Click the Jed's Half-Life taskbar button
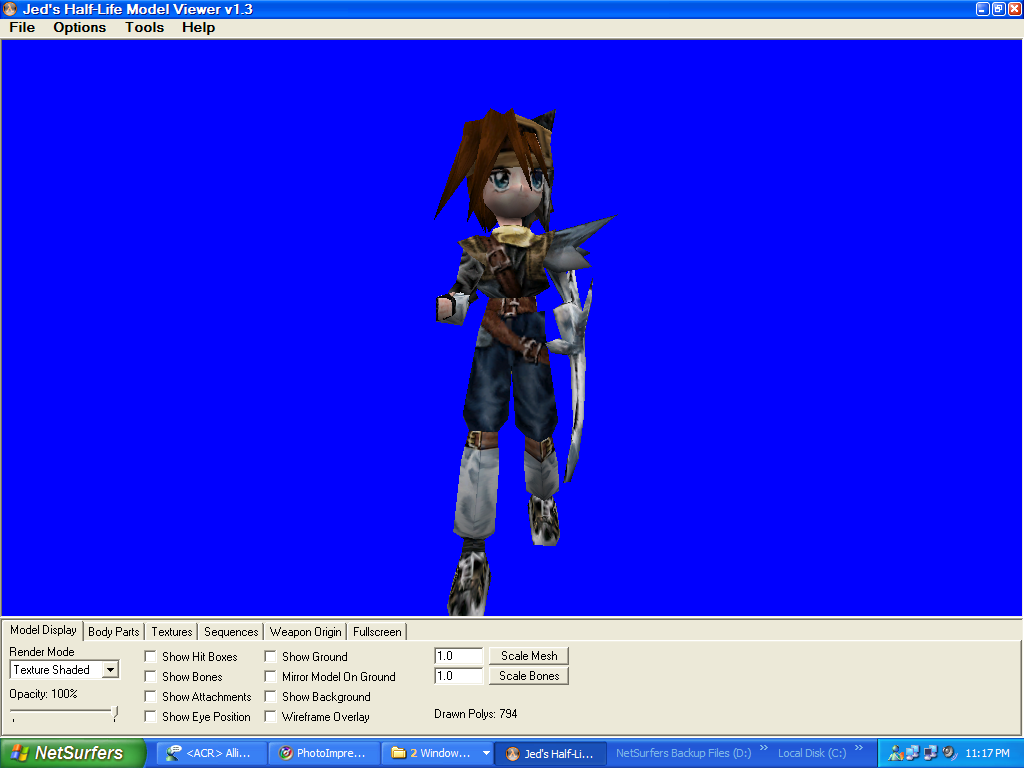The height and width of the screenshot is (768, 1024). click(551, 753)
